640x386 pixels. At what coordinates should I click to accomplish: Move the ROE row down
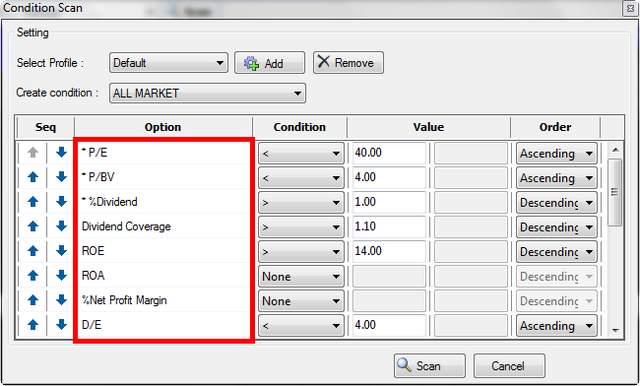pos(61,251)
